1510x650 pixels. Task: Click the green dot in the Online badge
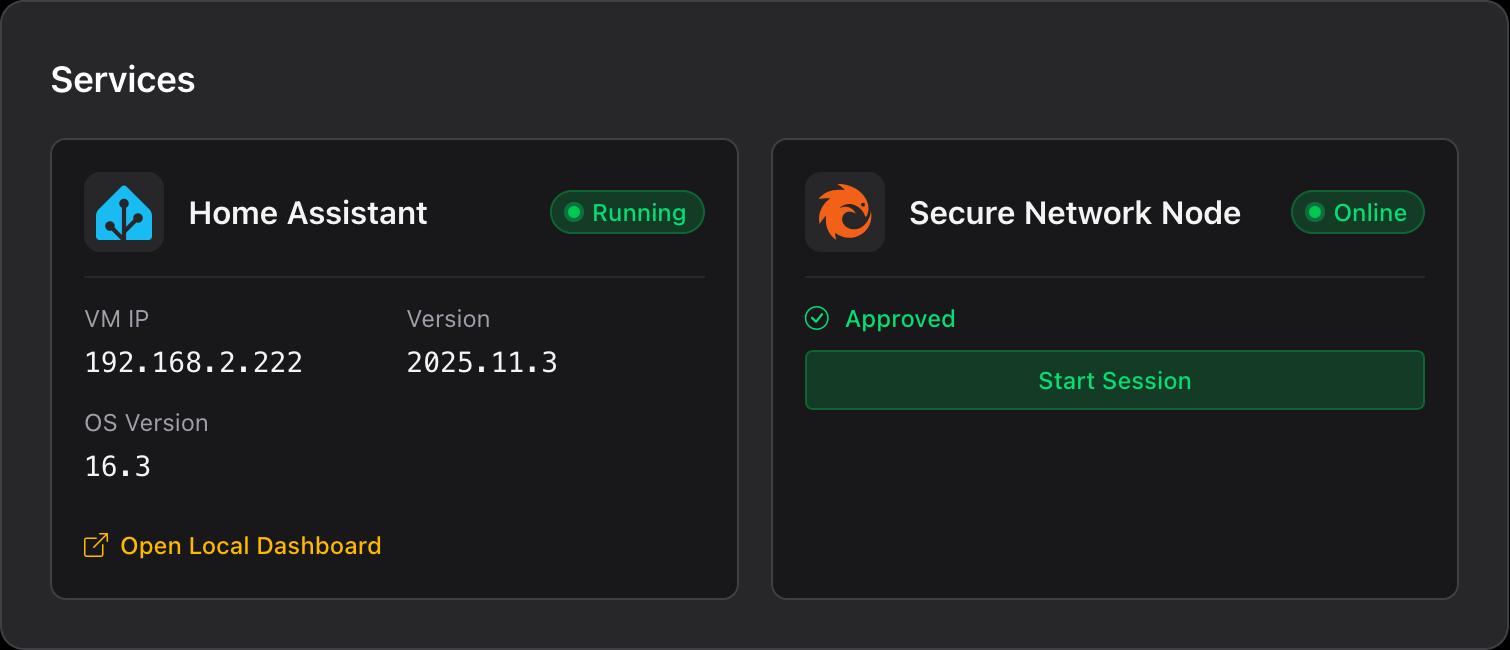1315,212
